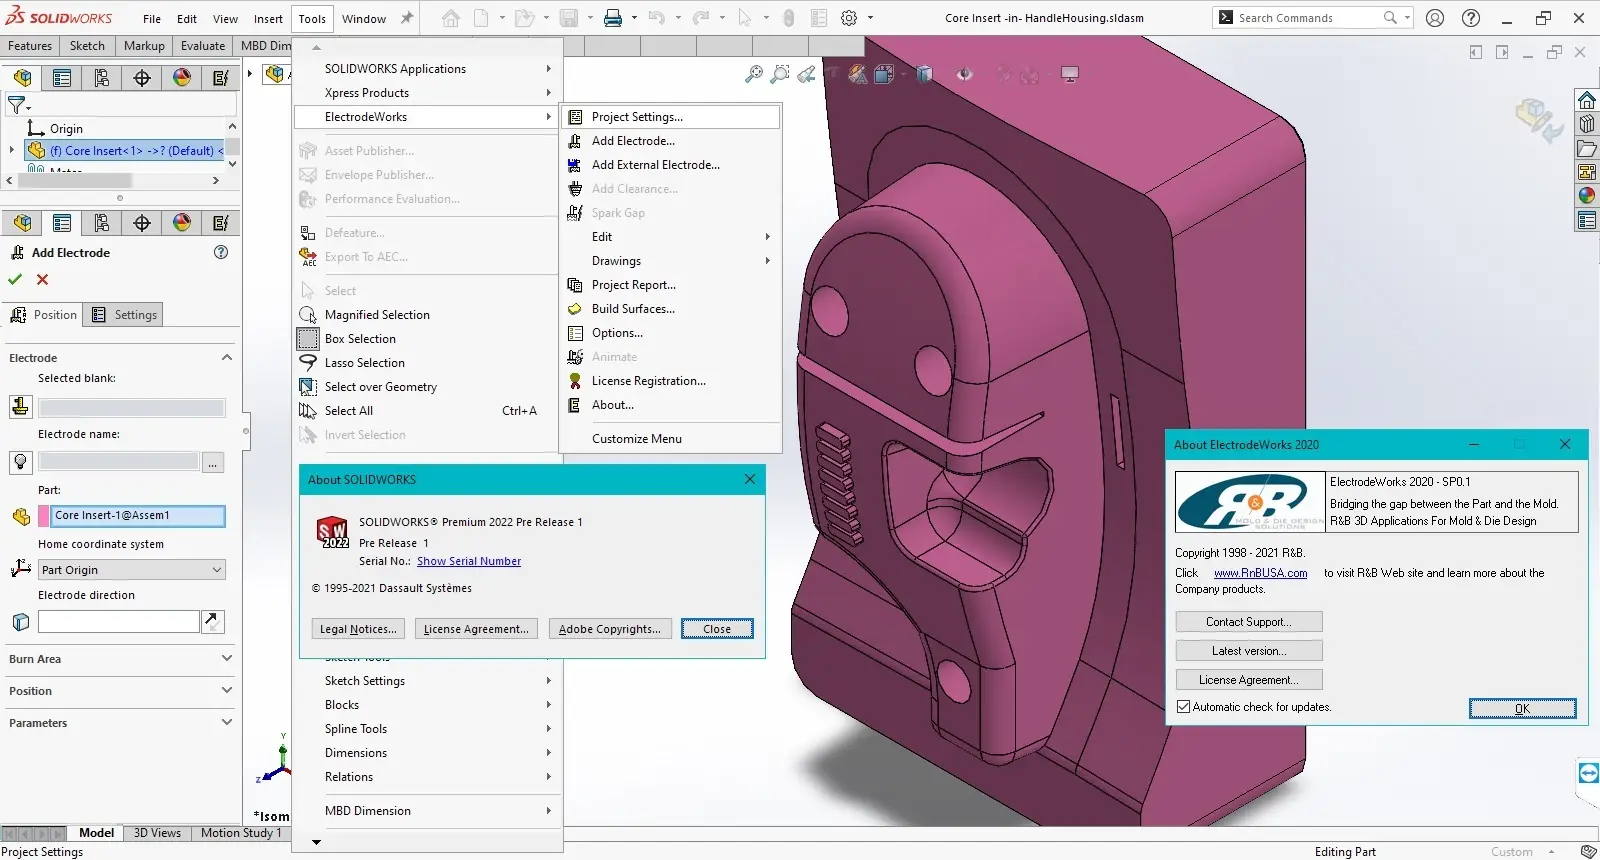This screenshot has width=1600, height=860.
Task: Toggle Automatic check for updates checkbox
Action: (1184, 707)
